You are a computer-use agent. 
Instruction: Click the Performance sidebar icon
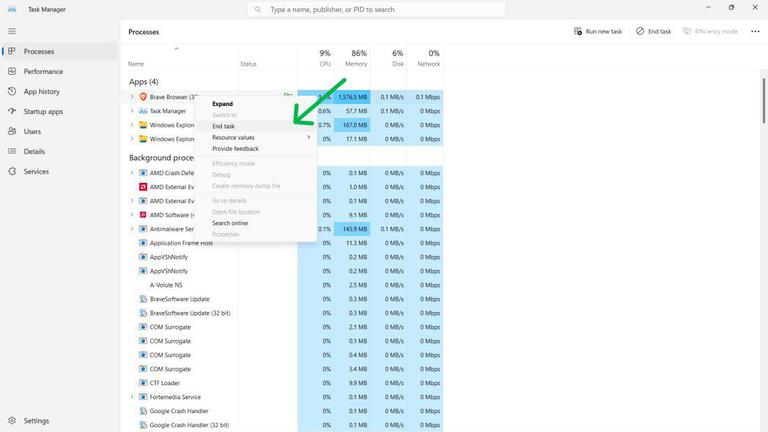click(x=12, y=72)
